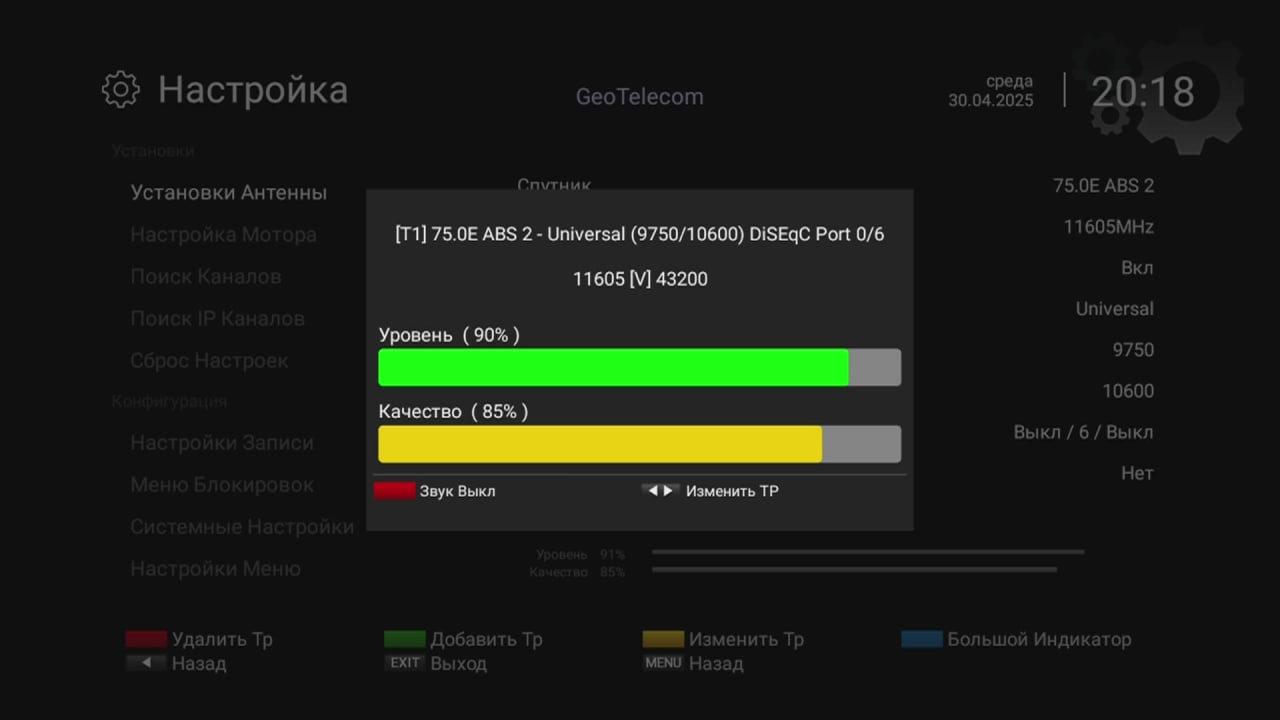Click the Большой Индикатор label
The width and height of the screenshot is (1280, 720).
point(1039,639)
